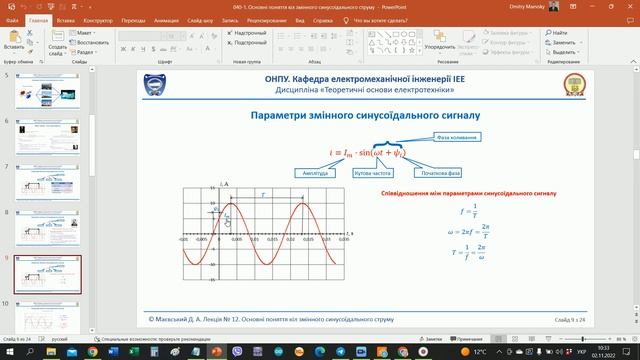
Task: Collapse the ribbon with the chevron
Action: tap(633, 62)
